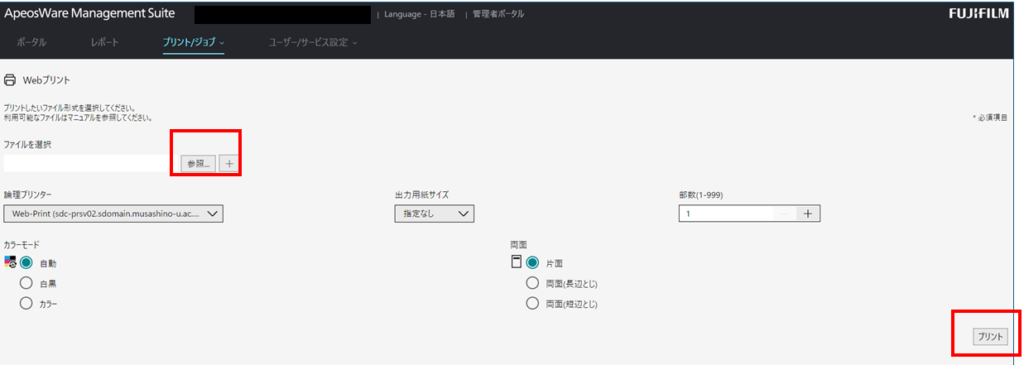Viewport: 1024px width, 365px height.
Task: Click the Webプリント heading text
Action: click(46, 80)
